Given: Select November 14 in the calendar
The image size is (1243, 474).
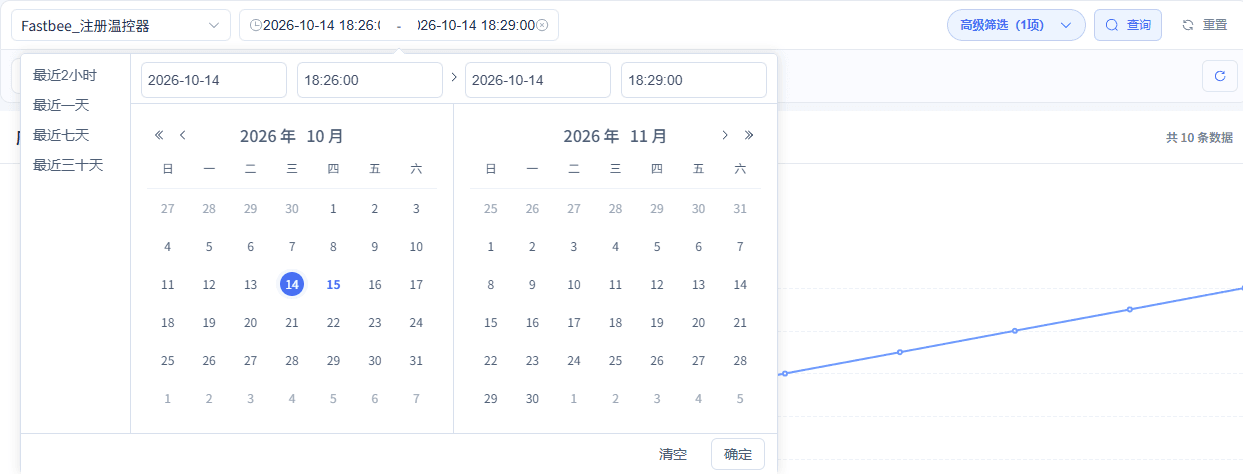Looking at the screenshot, I should pos(740,285).
